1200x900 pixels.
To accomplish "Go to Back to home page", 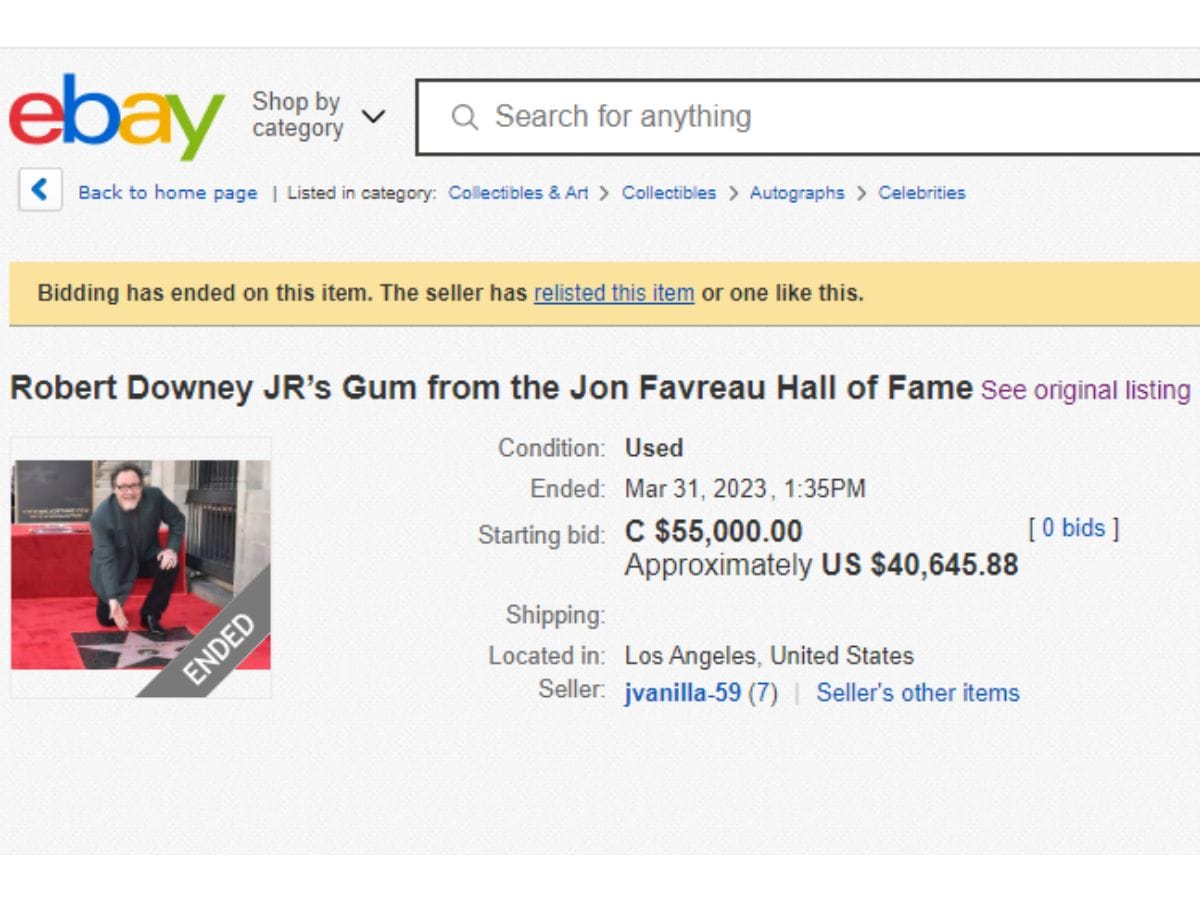I will (167, 193).
